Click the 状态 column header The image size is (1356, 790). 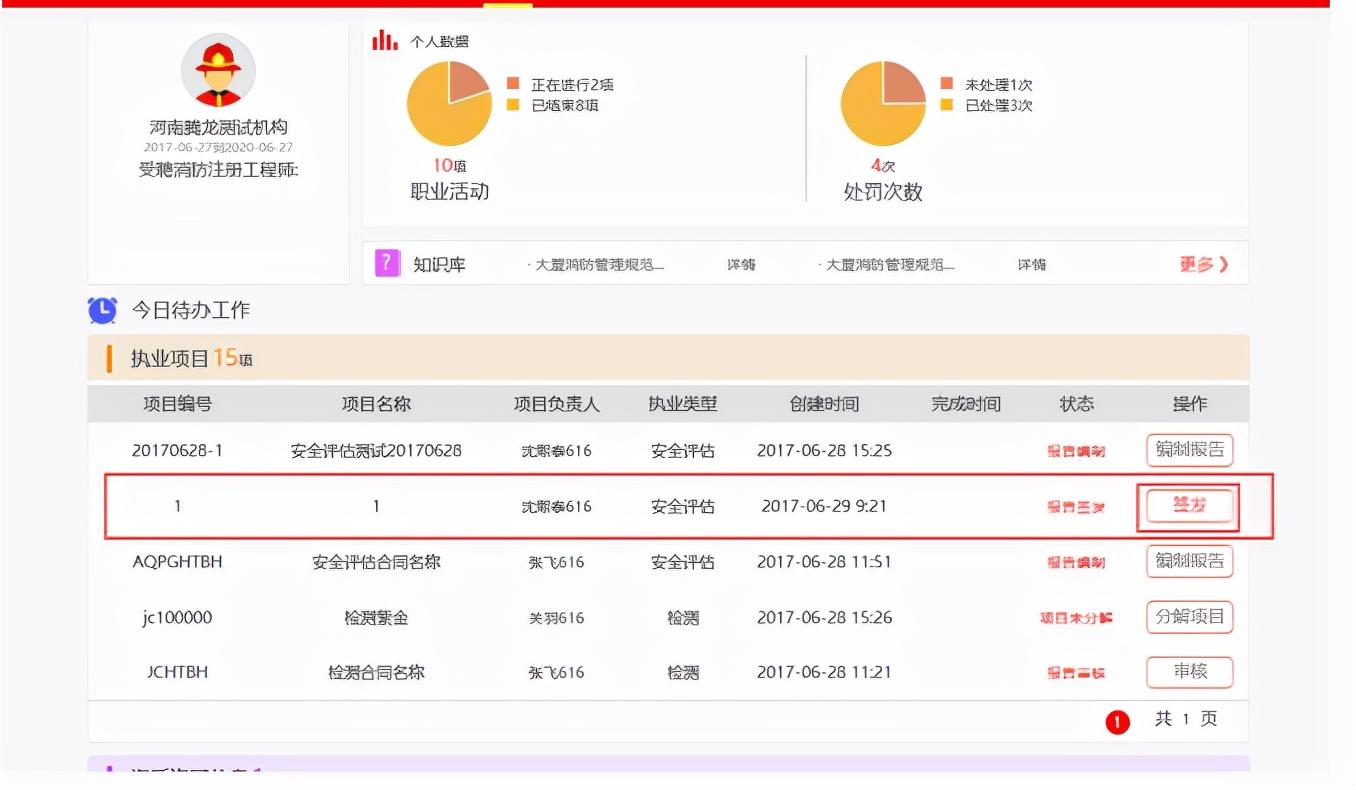1077,404
